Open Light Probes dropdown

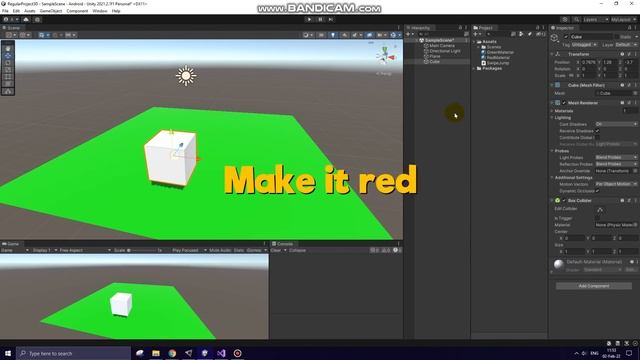click(616, 158)
